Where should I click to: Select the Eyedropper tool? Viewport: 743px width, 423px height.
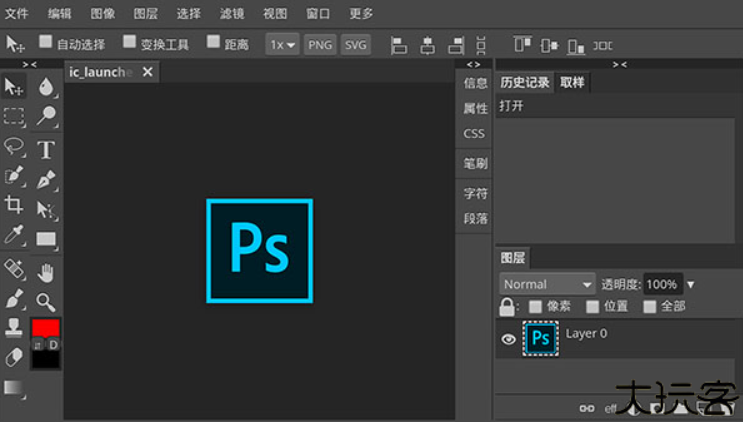[x=14, y=236]
